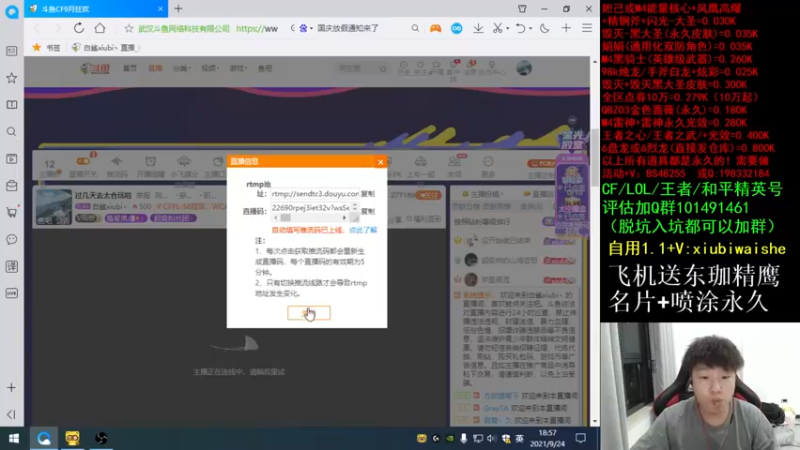Toggle the 直播开关 live switch
The image size is (800, 450).
(x=83, y=166)
